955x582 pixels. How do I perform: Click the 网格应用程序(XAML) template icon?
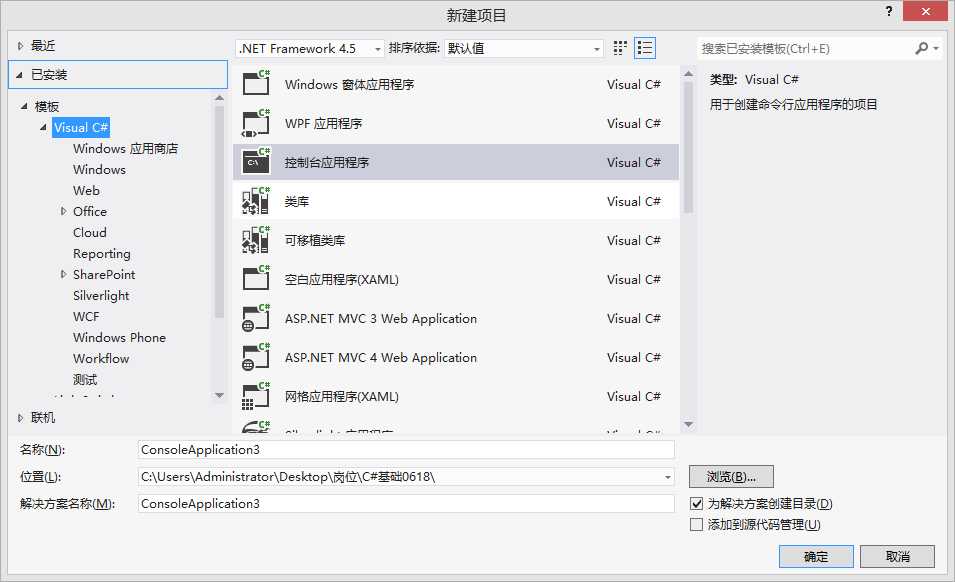click(256, 396)
